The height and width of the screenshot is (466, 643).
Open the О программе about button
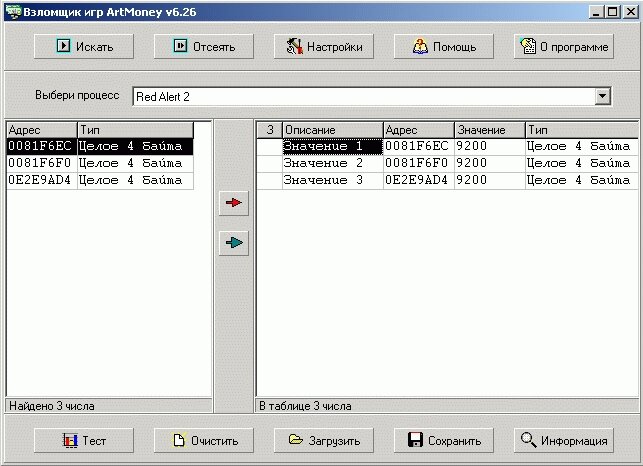pos(563,46)
